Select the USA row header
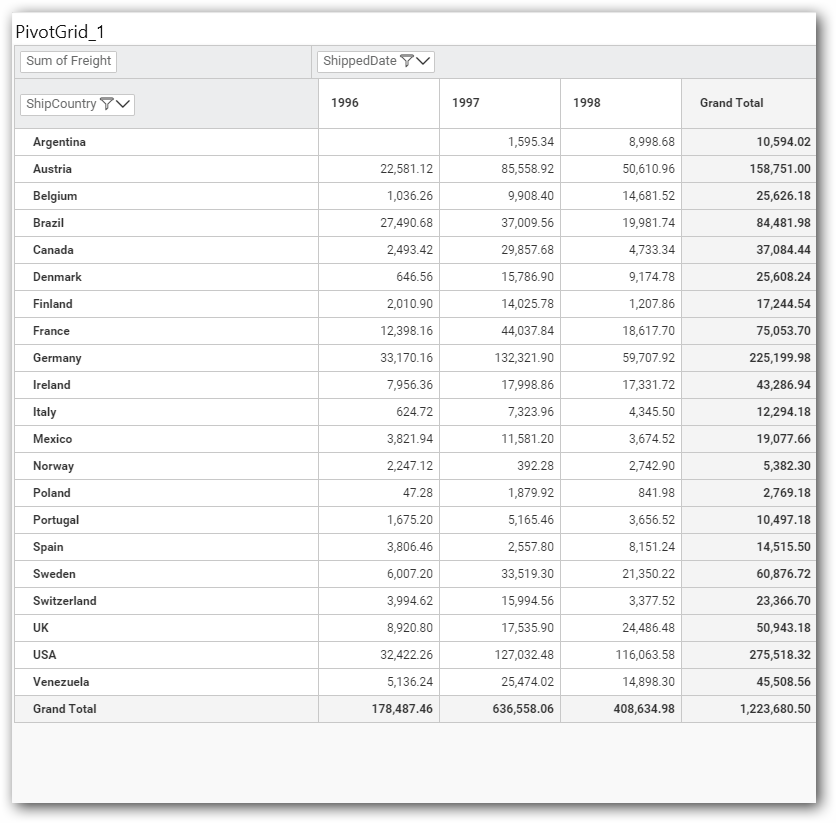This screenshot has height=823, width=836. (x=45, y=655)
